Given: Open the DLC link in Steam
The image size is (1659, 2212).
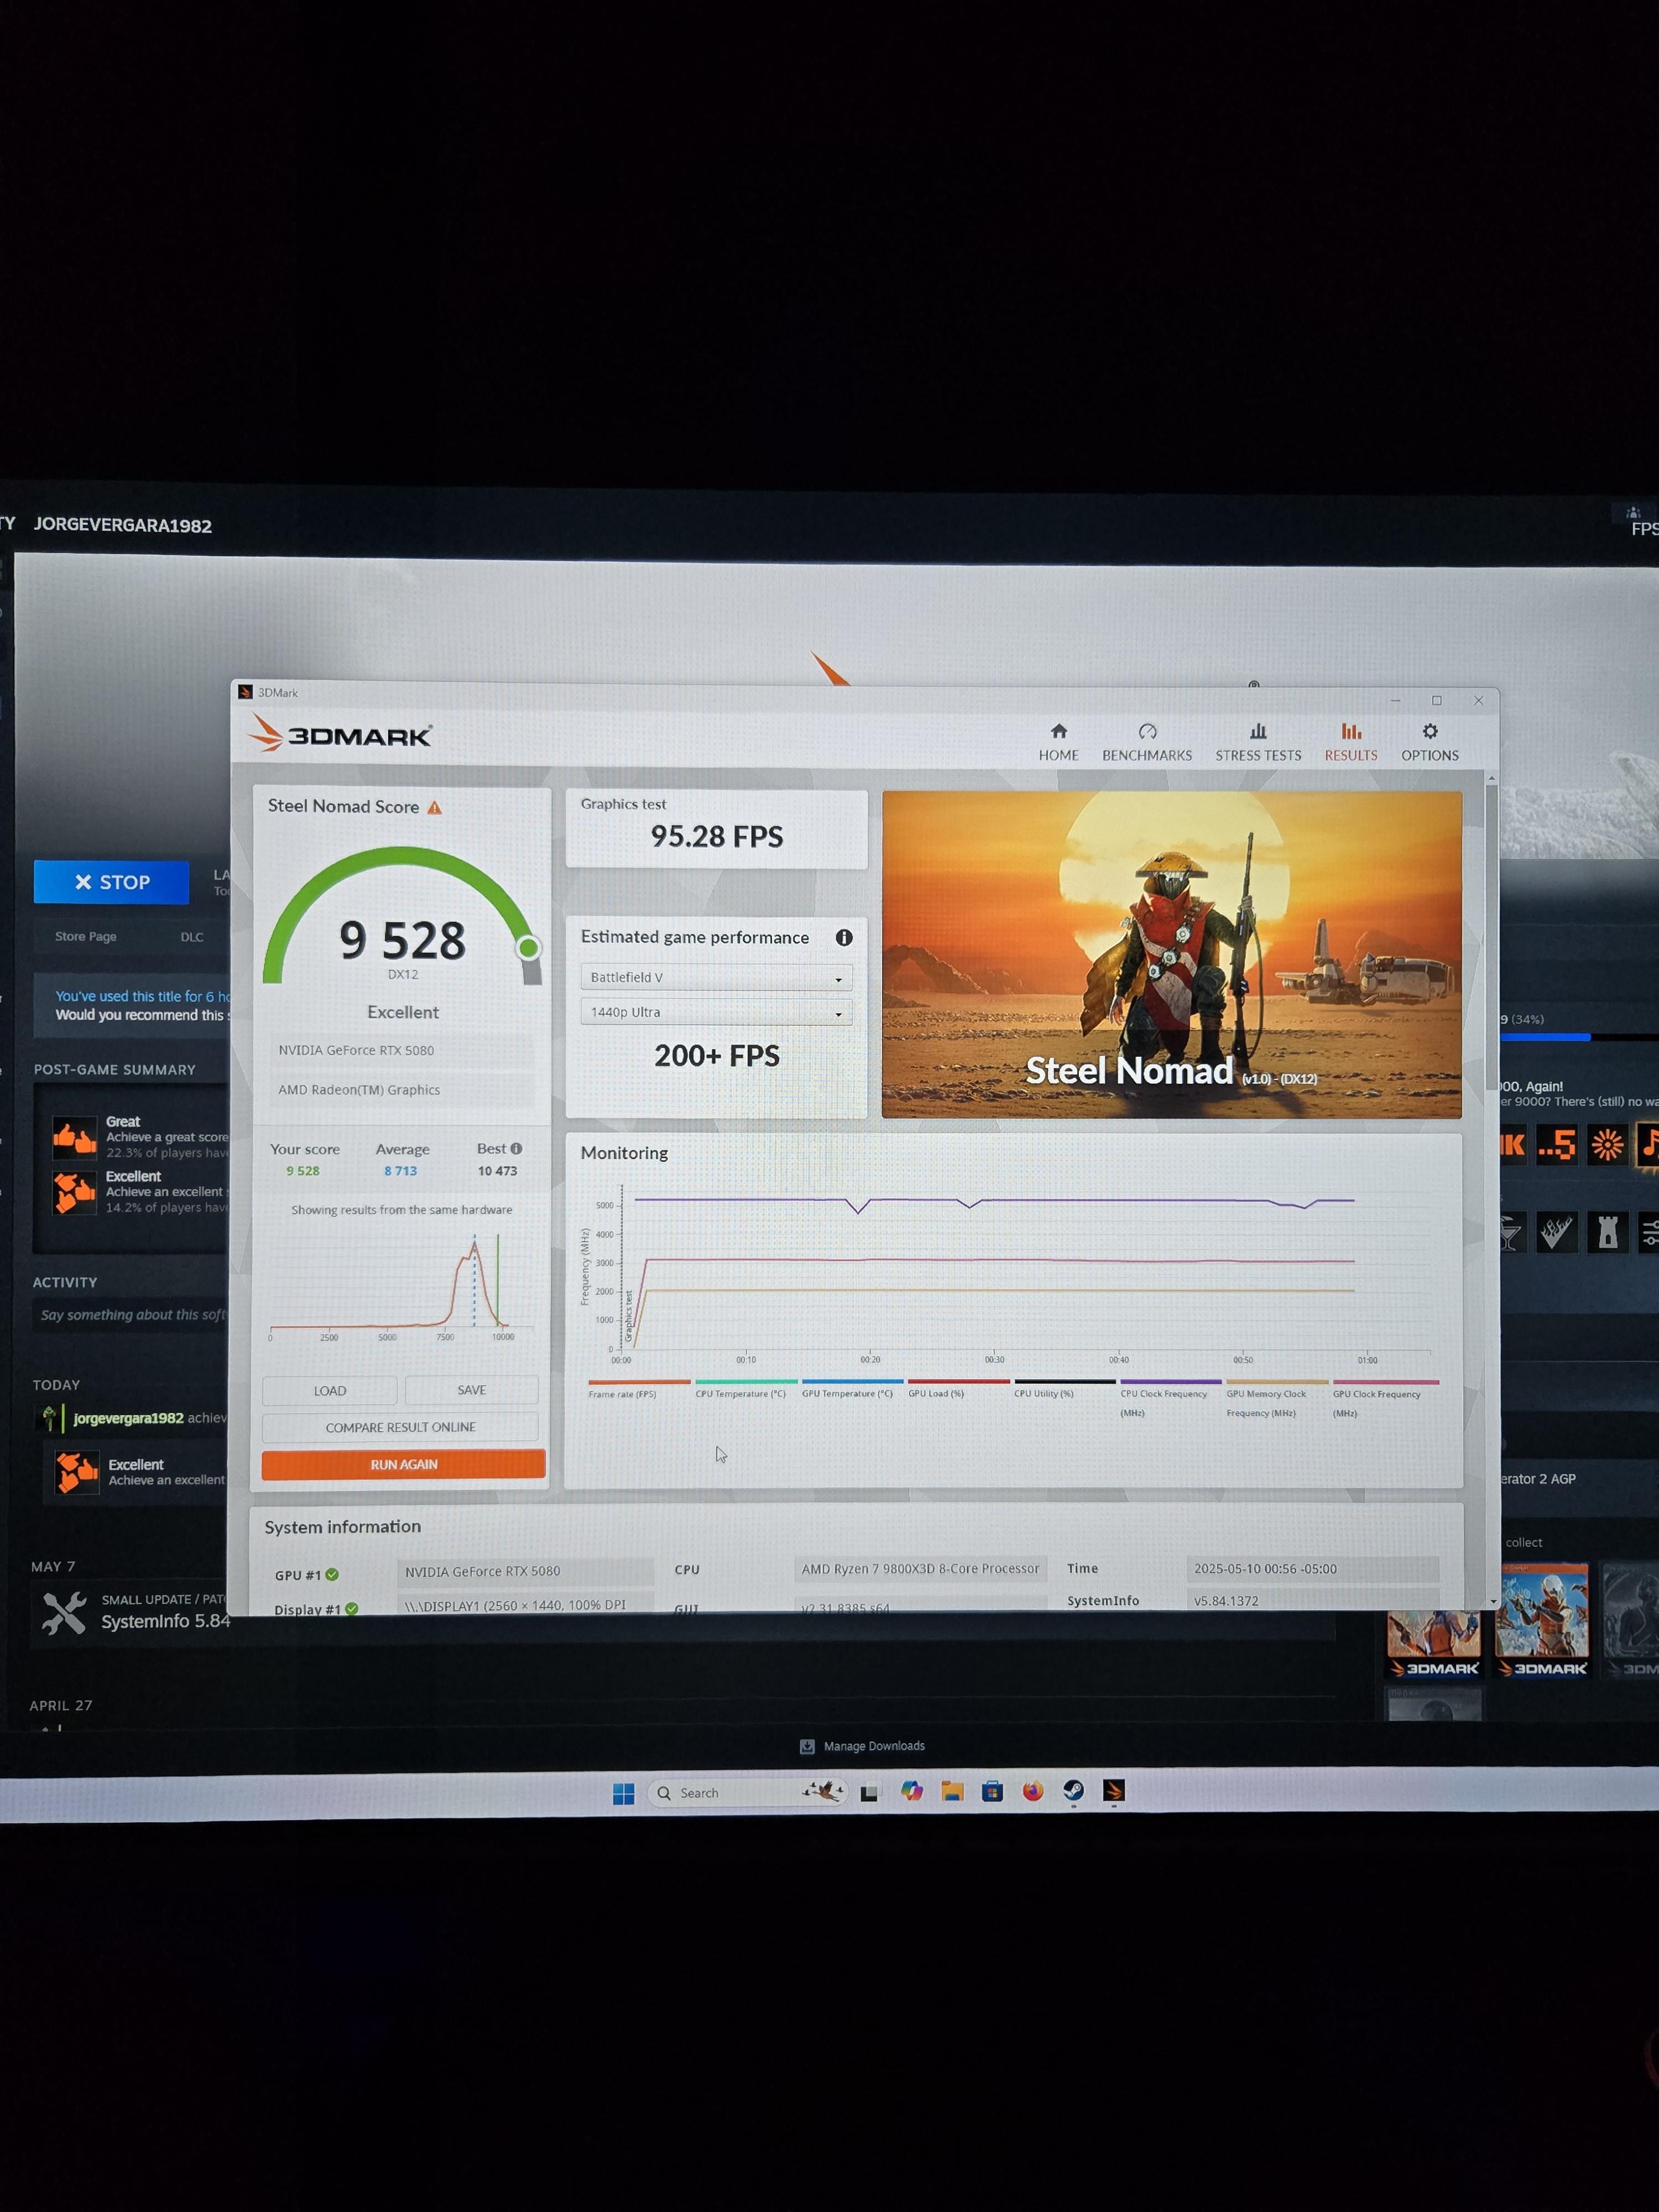Looking at the screenshot, I should point(192,937).
